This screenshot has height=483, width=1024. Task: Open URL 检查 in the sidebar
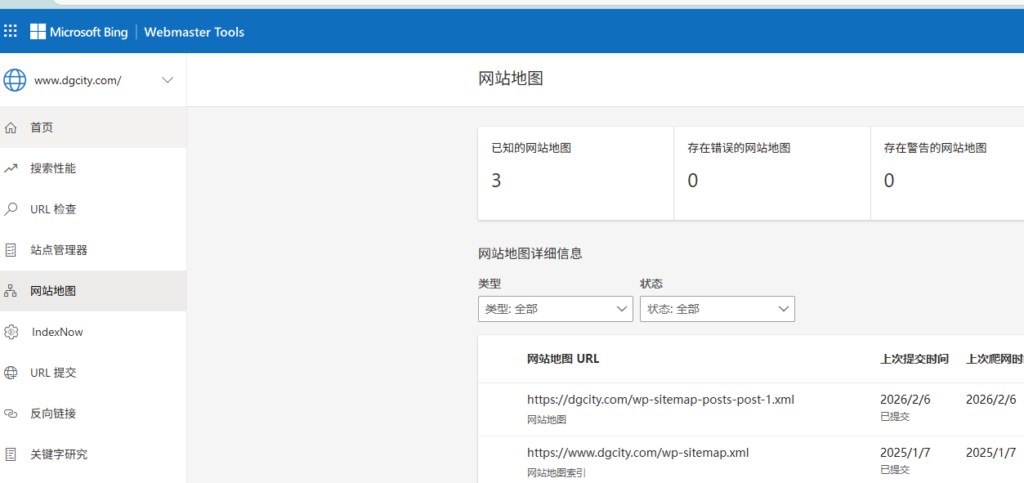(x=93, y=210)
